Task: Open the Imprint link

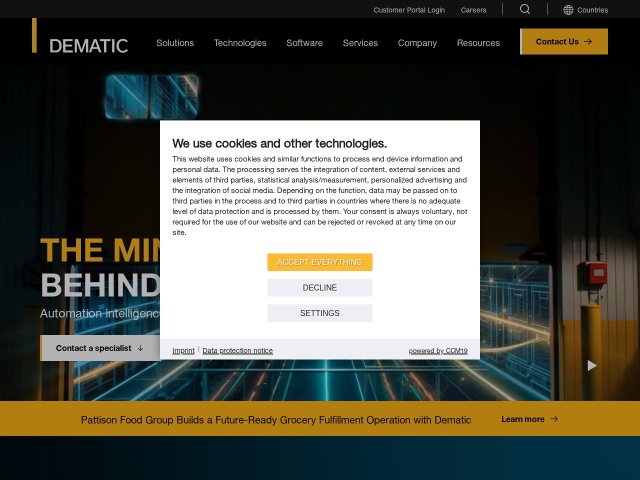Action: point(183,351)
